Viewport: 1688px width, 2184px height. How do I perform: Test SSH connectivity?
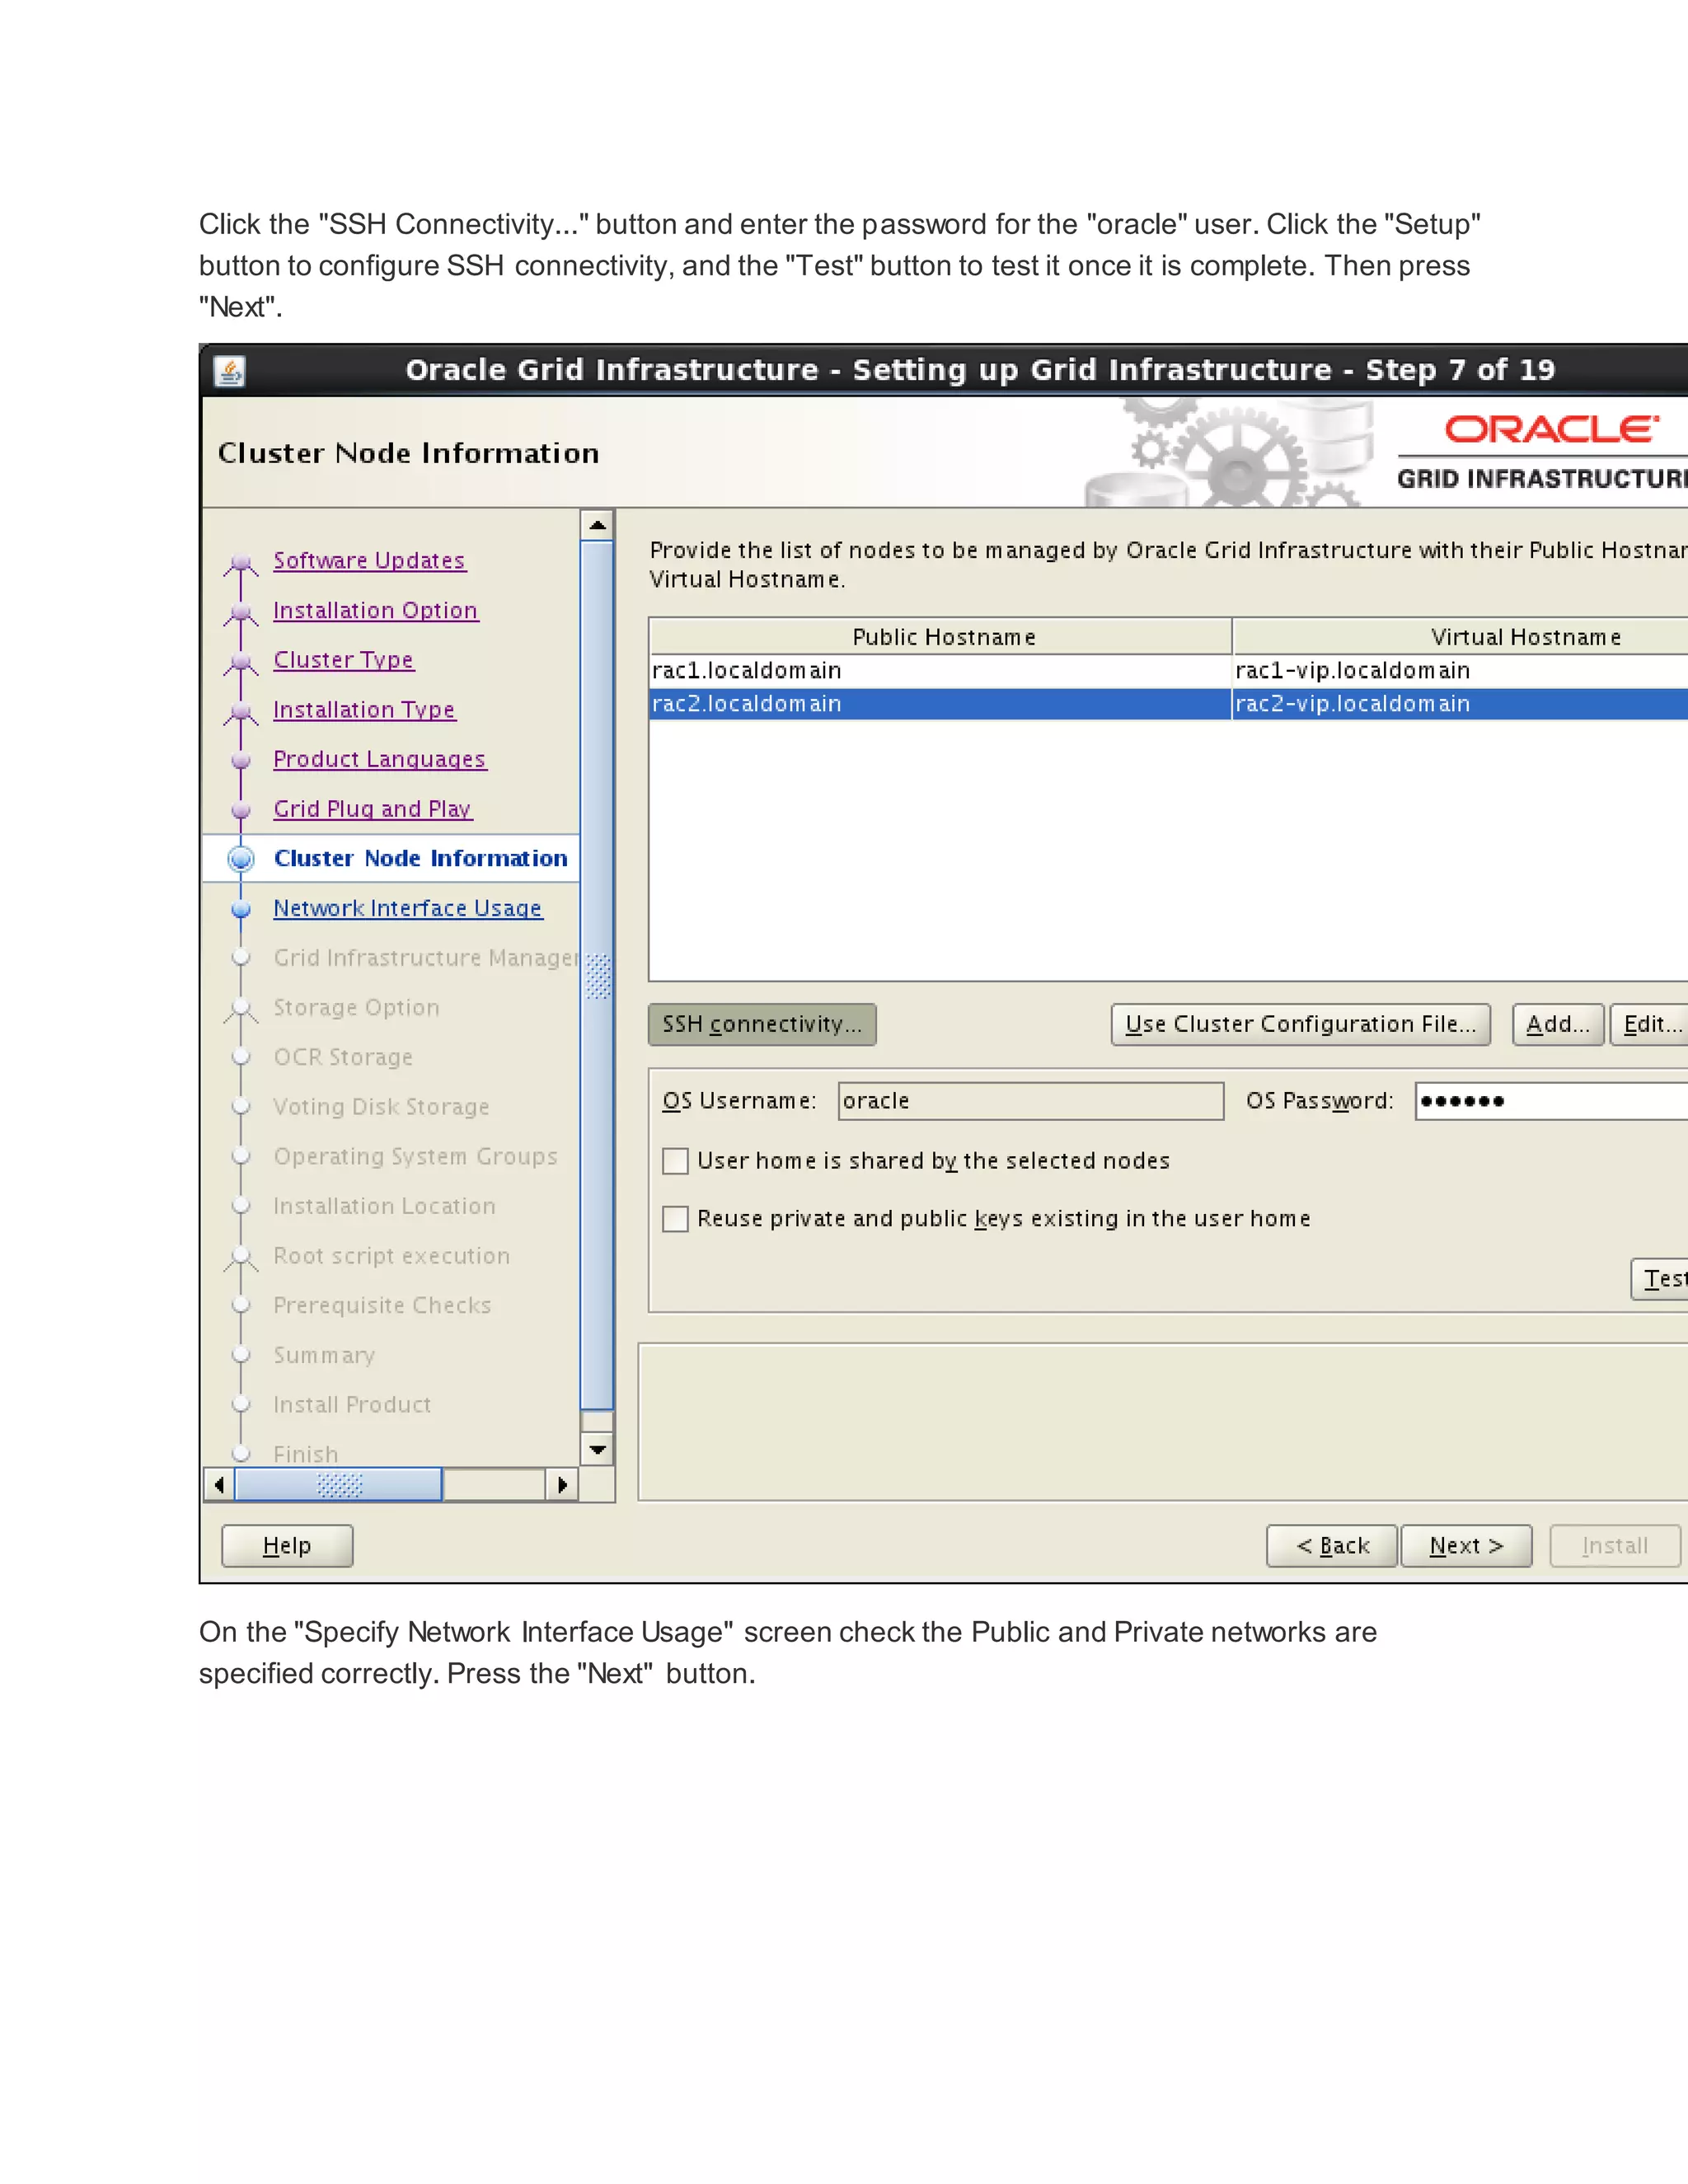[x=1660, y=1278]
